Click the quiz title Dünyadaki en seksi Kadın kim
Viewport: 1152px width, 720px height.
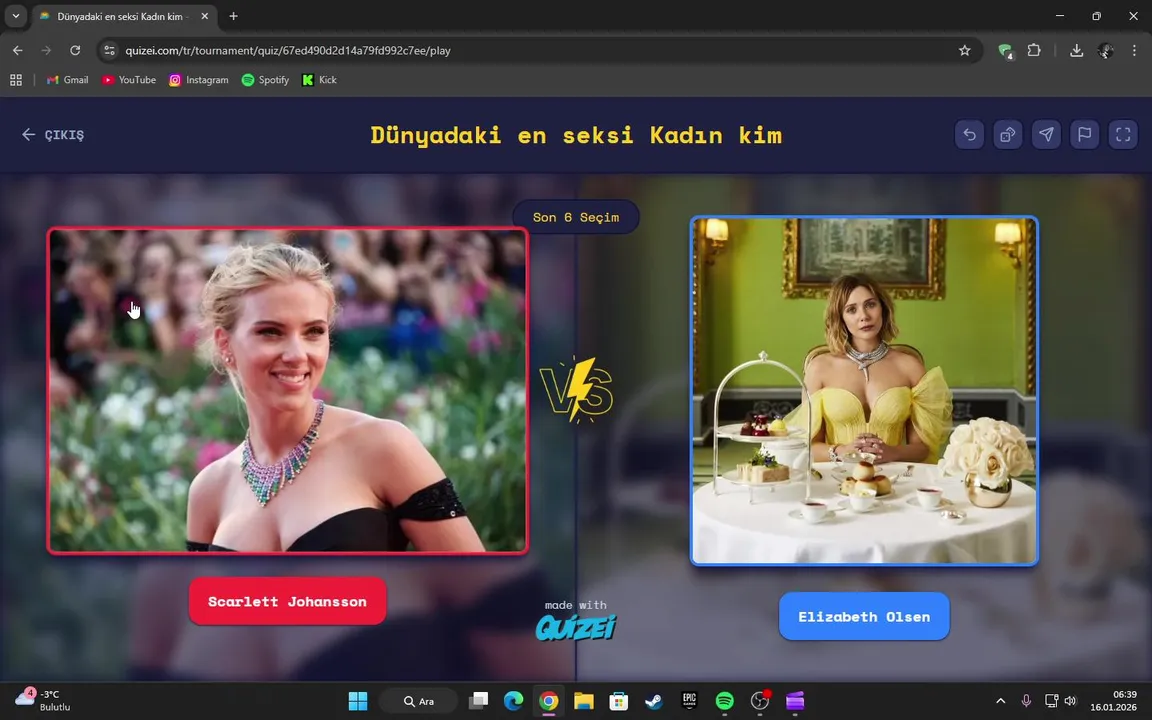(576, 135)
